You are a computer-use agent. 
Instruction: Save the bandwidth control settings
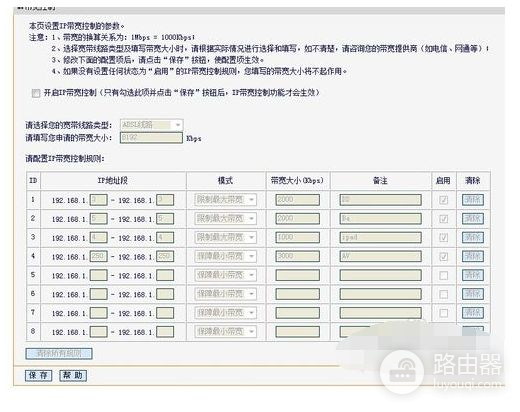tap(38, 375)
